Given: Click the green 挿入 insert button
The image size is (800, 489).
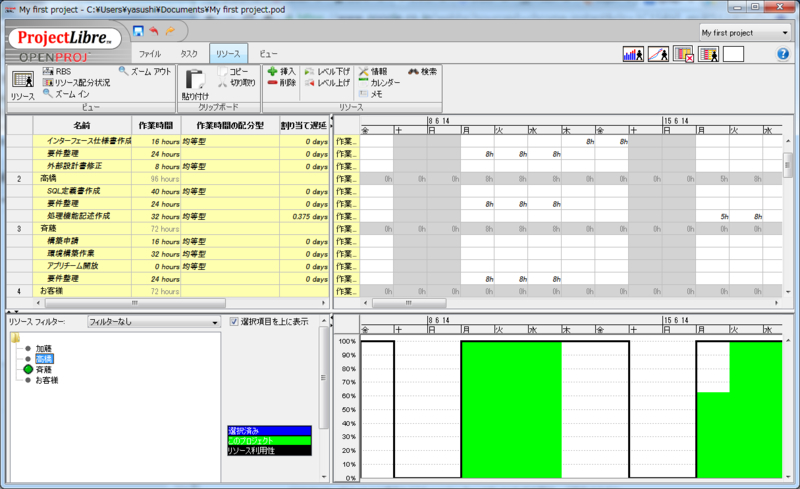Looking at the screenshot, I should click(x=282, y=71).
